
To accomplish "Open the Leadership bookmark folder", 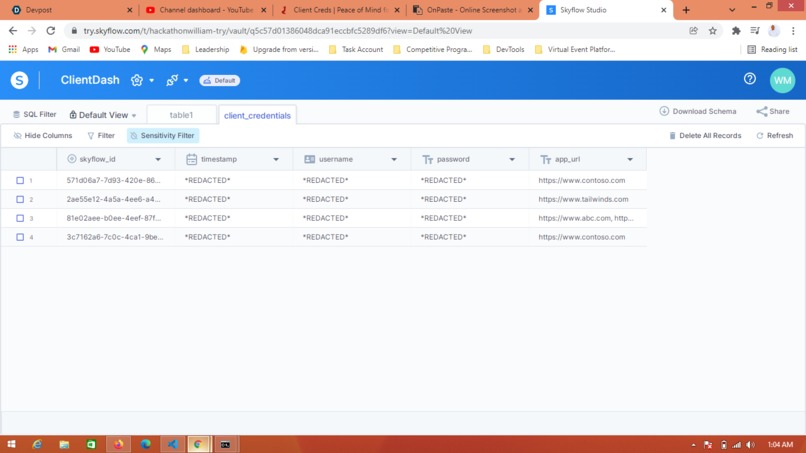I will [206, 49].
